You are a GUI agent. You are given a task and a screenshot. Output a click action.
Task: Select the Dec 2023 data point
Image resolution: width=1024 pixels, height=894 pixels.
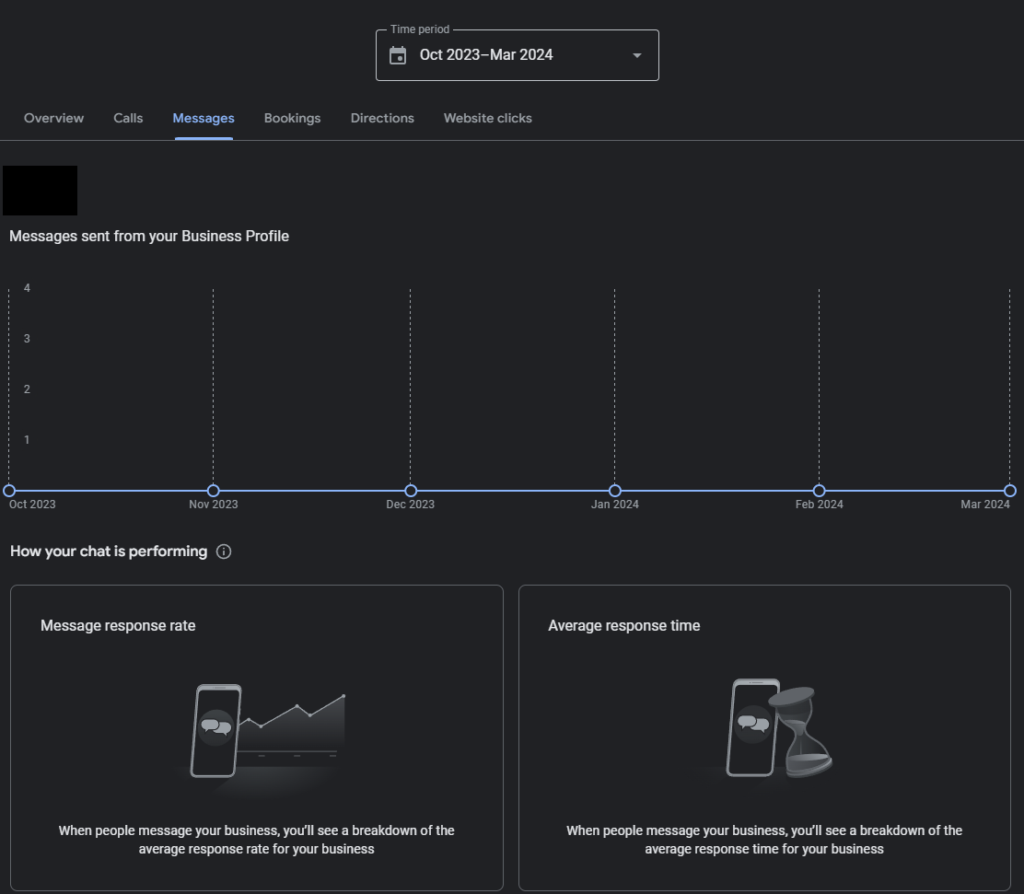[x=411, y=490]
